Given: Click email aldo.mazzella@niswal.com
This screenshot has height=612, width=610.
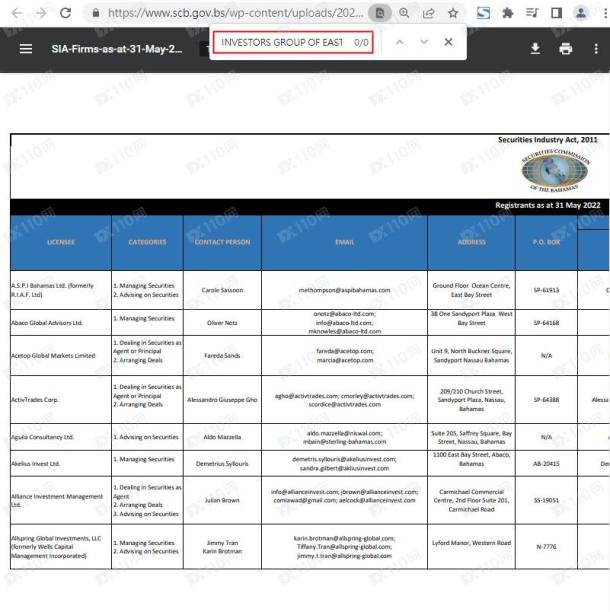Looking at the screenshot, I should (345, 433).
